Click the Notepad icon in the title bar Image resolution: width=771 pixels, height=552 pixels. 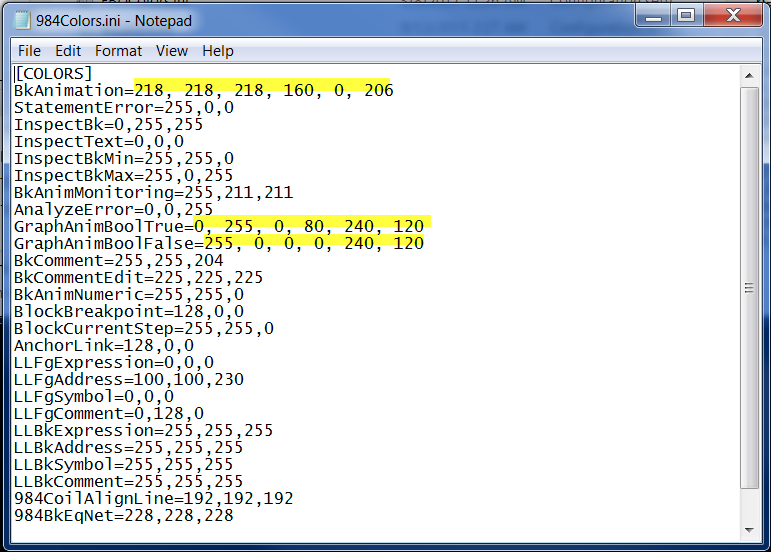tap(22, 21)
